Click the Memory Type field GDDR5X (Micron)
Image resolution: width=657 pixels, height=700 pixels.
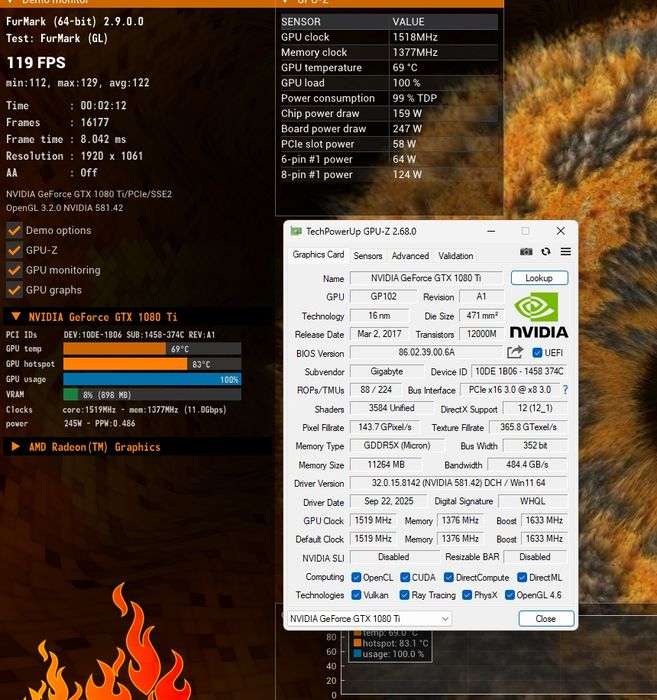[397, 446]
